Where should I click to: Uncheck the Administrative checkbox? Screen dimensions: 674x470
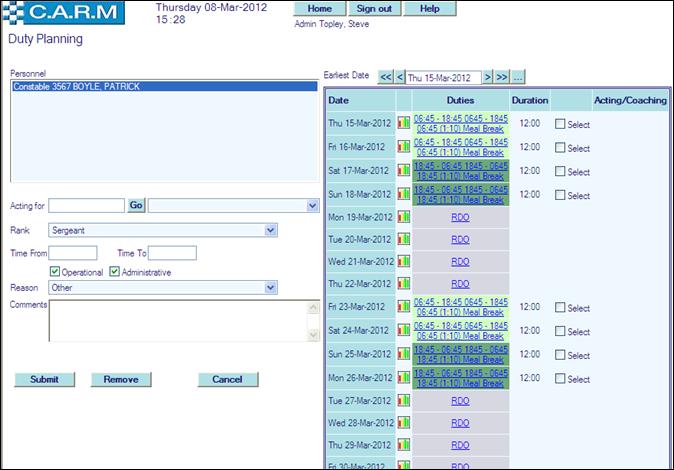(x=115, y=272)
